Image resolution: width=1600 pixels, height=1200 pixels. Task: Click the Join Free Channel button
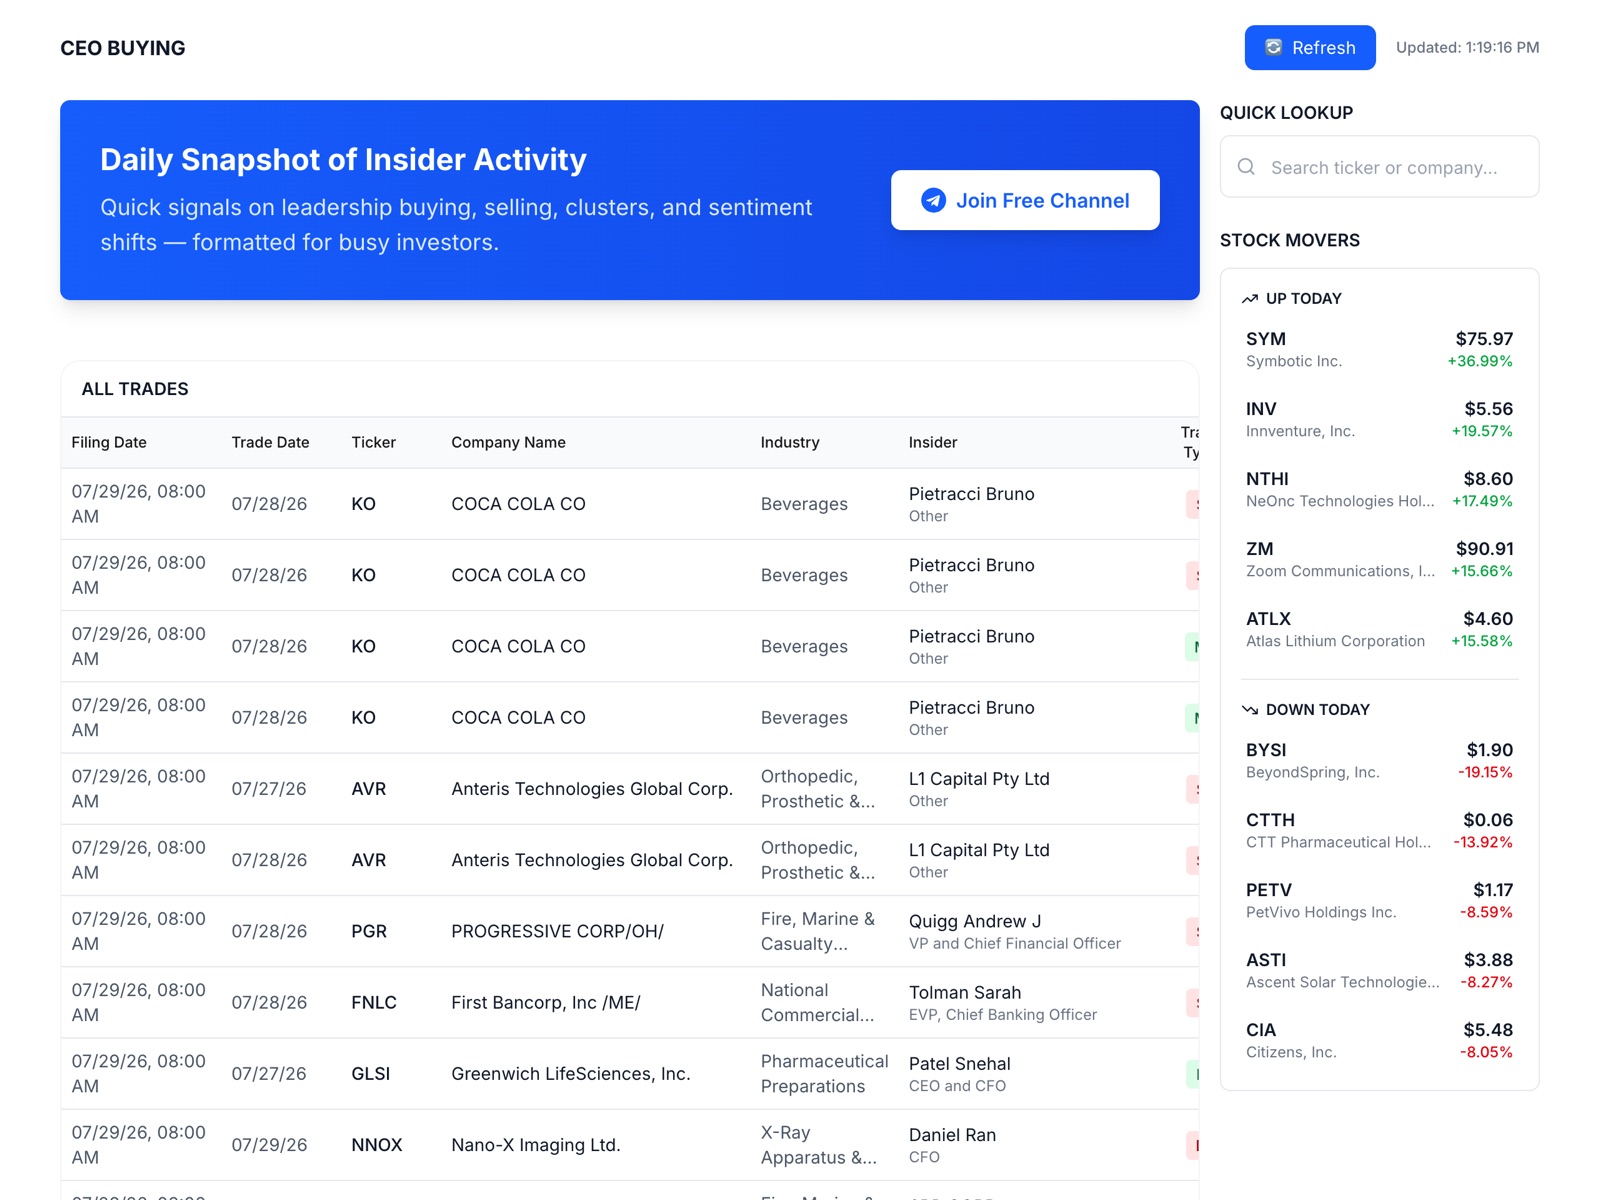(x=1025, y=200)
